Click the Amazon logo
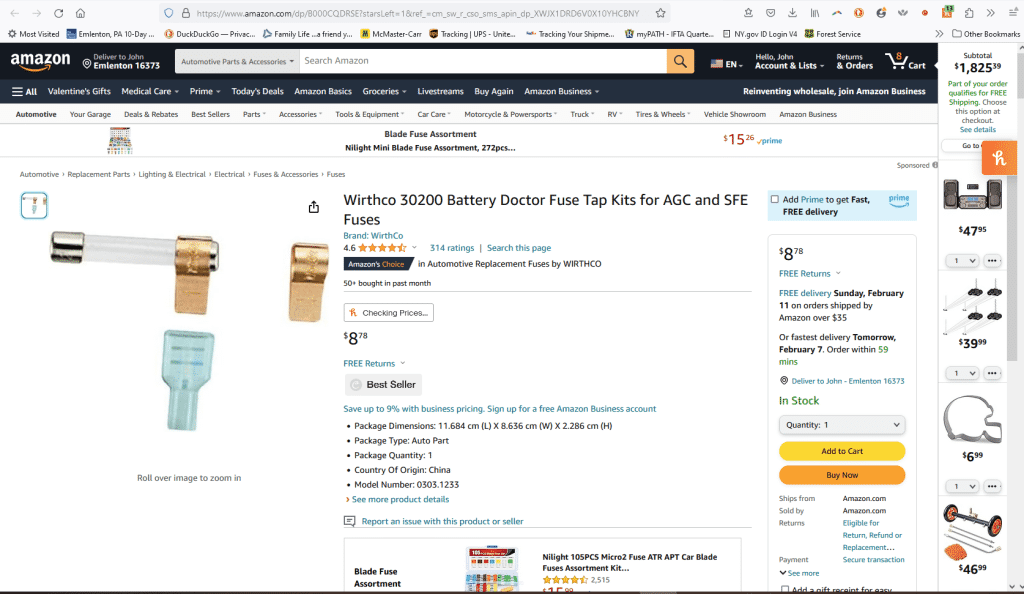Image resolution: width=1024 pixels, height=594 pixels. coord(40,61)
